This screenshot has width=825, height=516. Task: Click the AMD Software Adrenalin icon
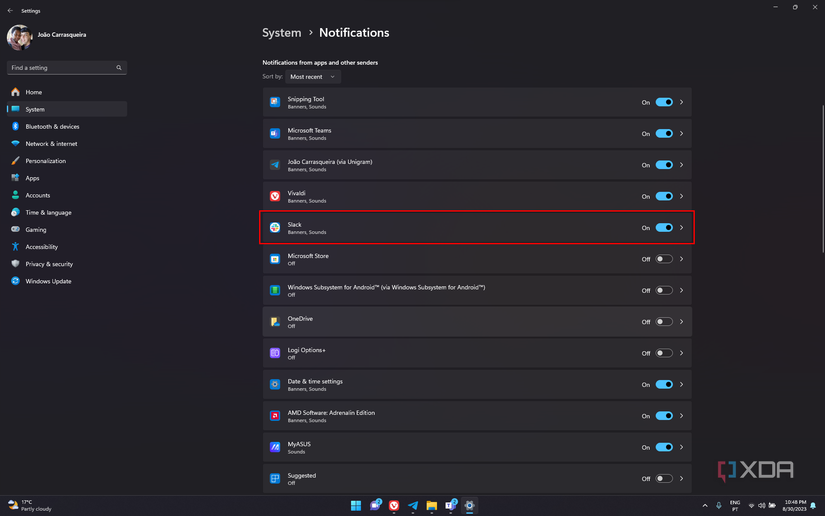point(275,416)
